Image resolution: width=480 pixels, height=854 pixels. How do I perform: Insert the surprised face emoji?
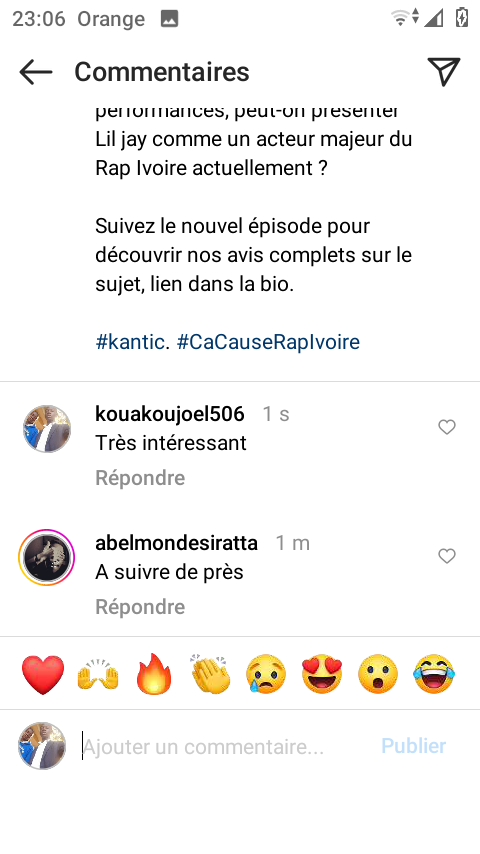[x=378, y=674]
